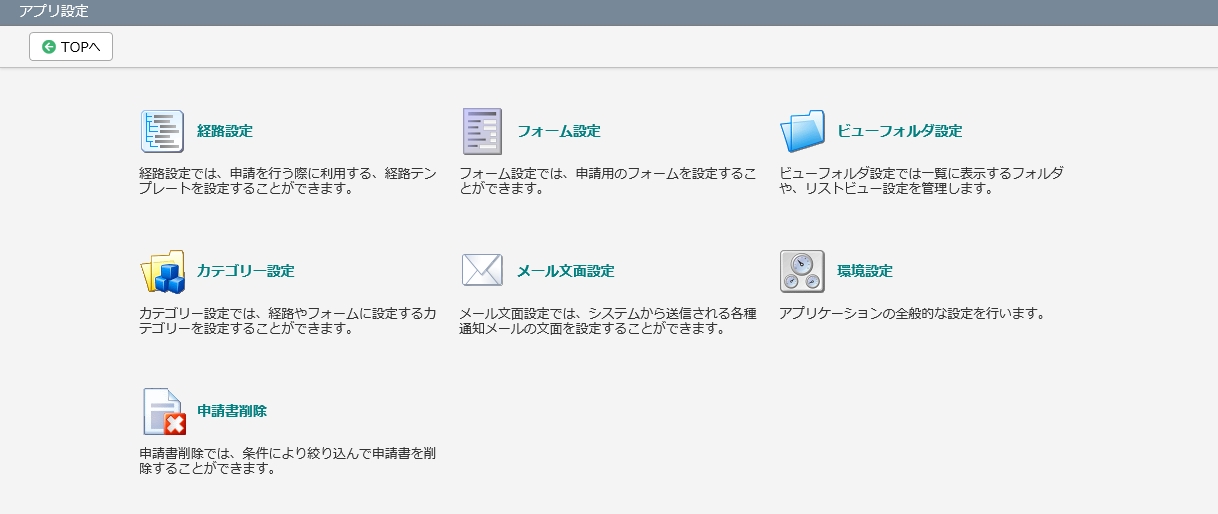Go back with the TOPへ button

pos(71,47)
